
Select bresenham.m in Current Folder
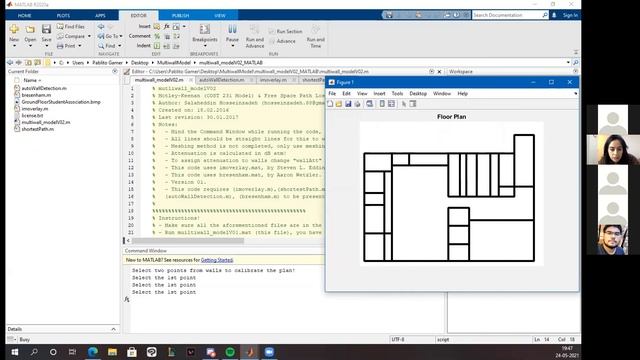click(x=36, y=95)
